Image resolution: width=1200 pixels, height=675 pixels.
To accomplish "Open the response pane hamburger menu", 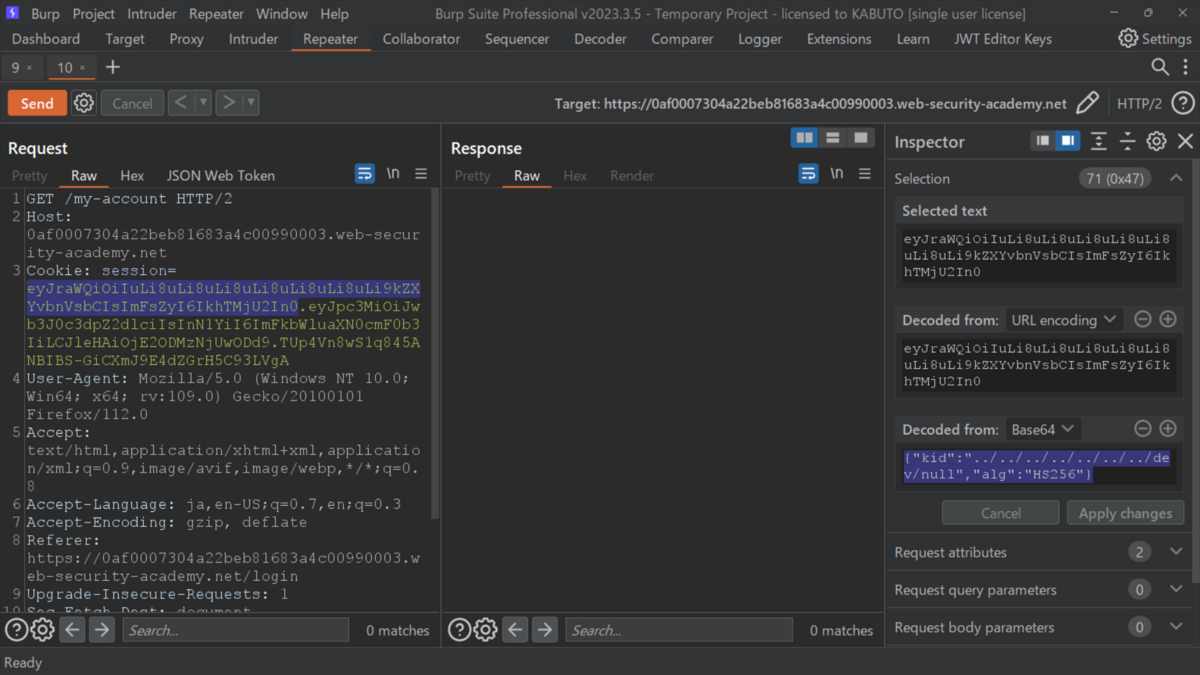I will tap(864, 174).
